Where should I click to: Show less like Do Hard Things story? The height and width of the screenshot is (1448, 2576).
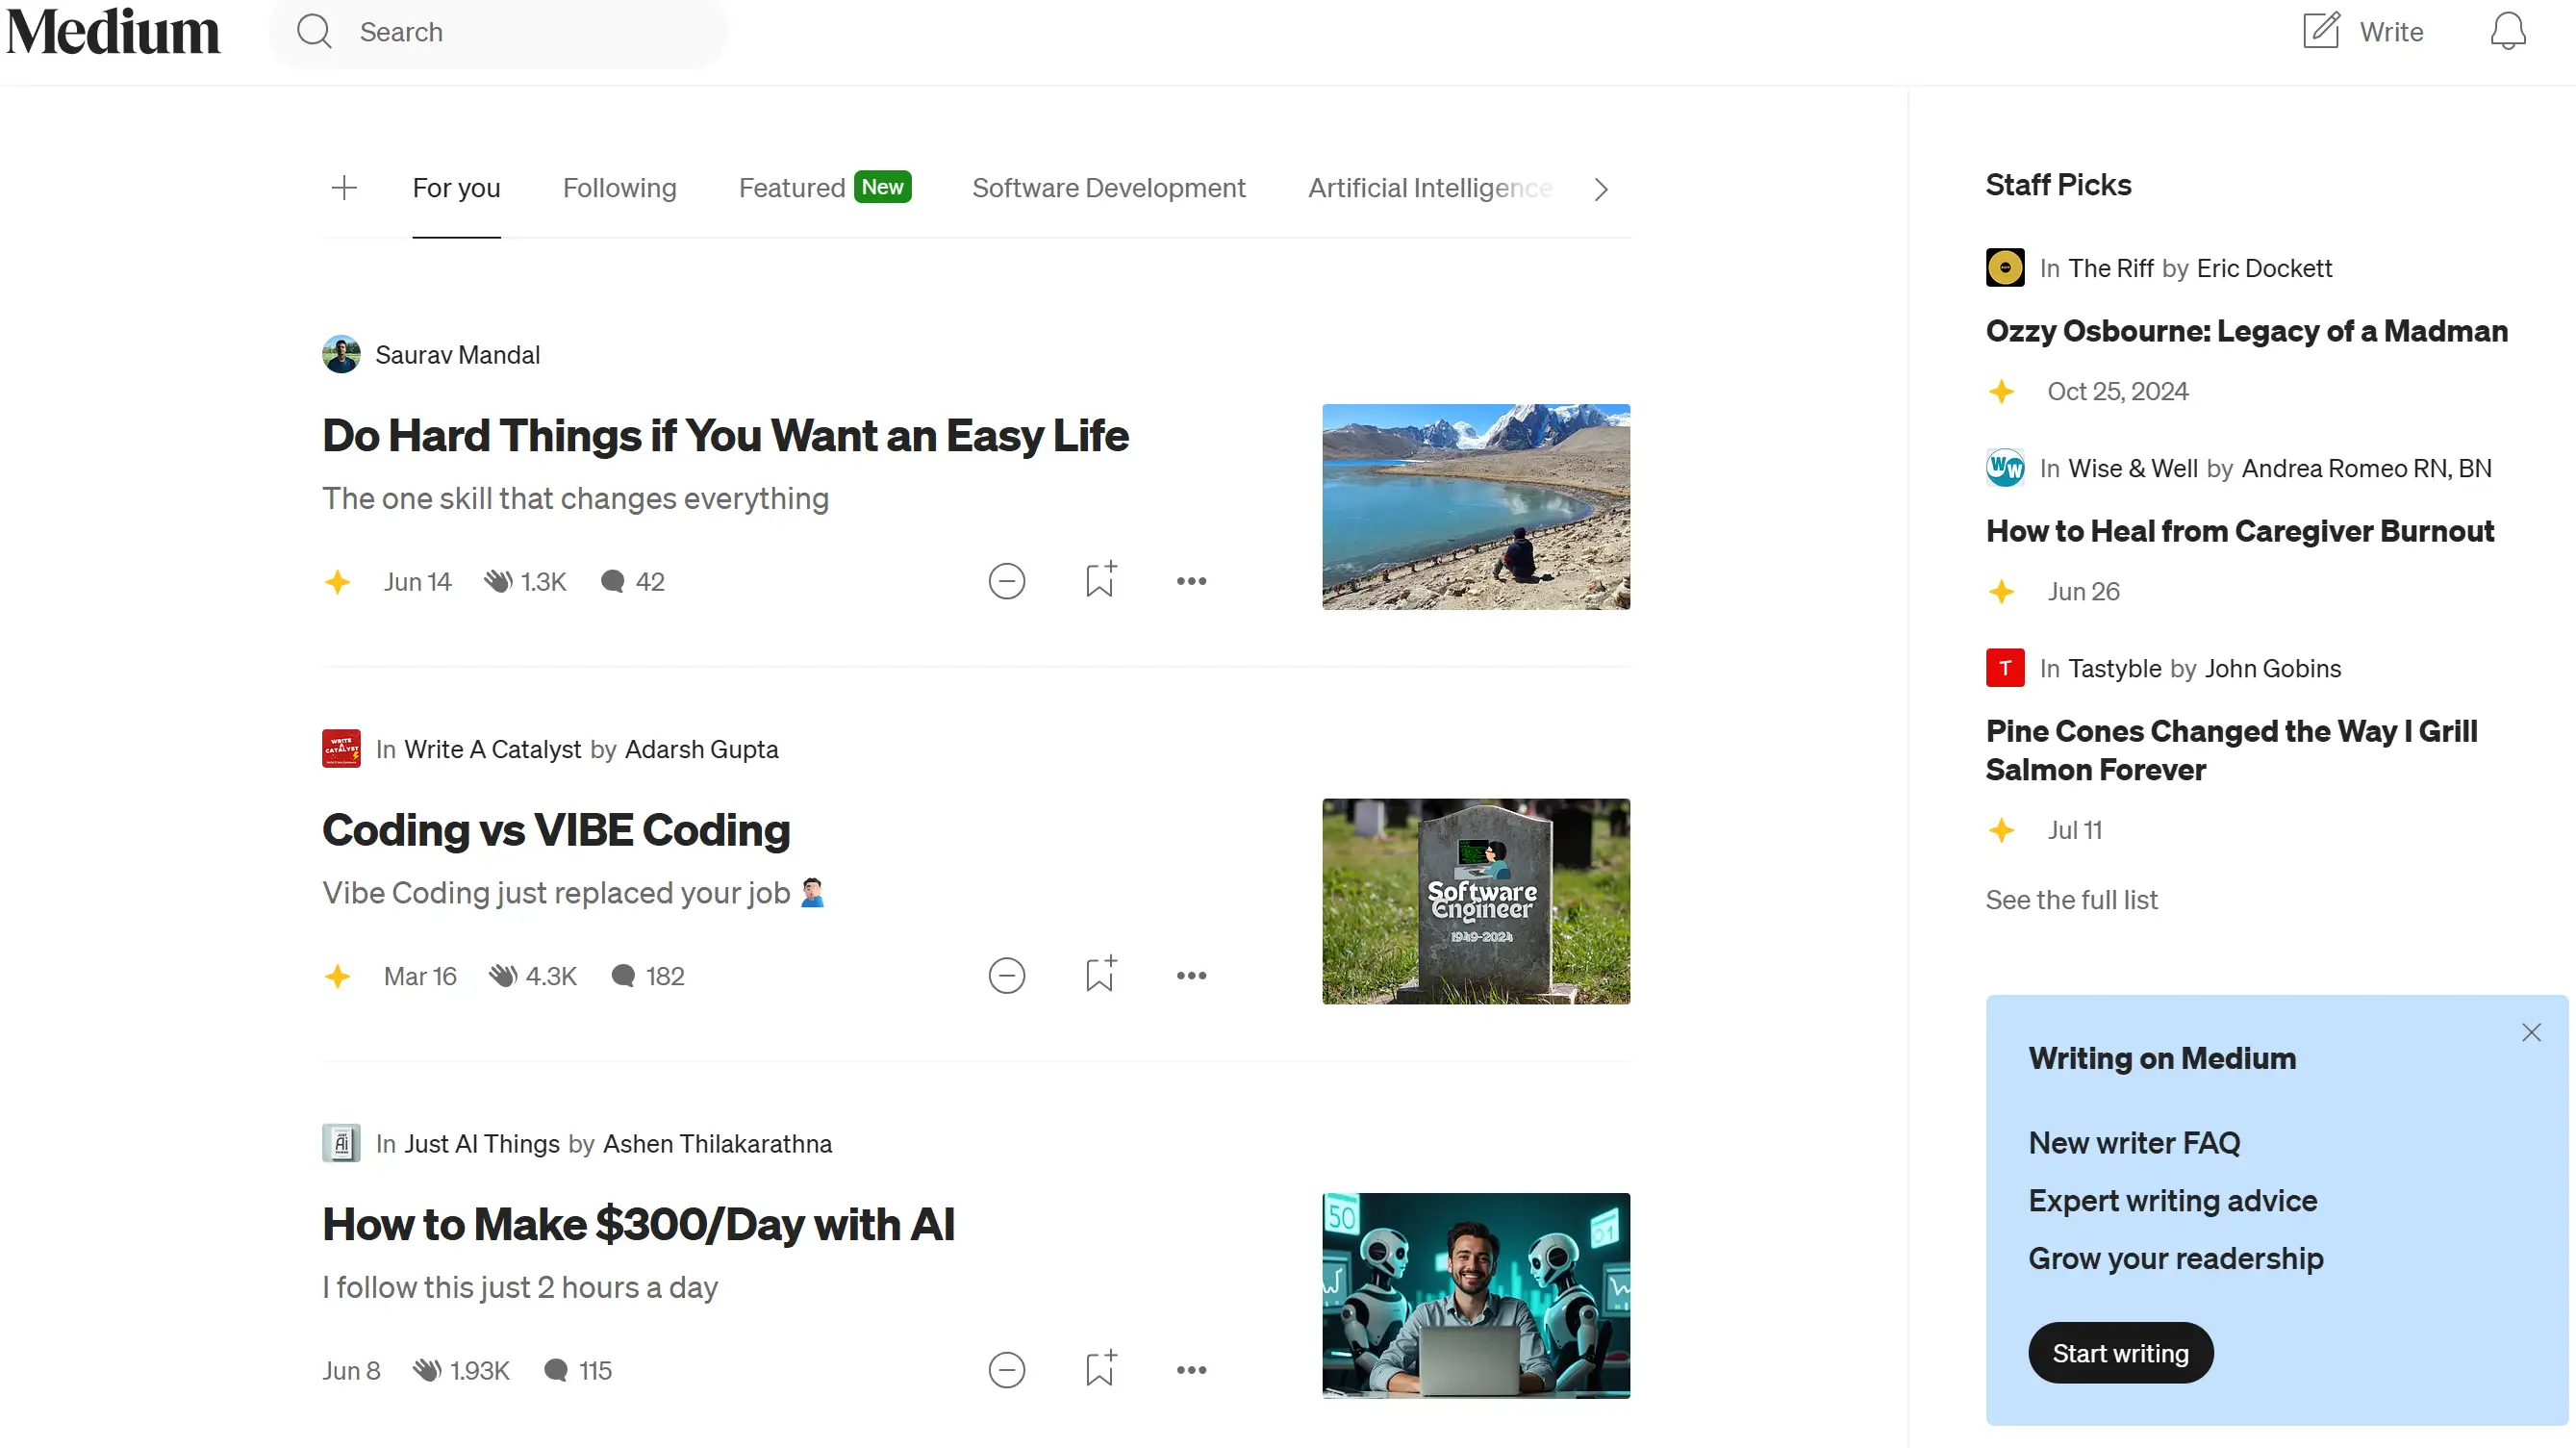(x=1006, y=581)
